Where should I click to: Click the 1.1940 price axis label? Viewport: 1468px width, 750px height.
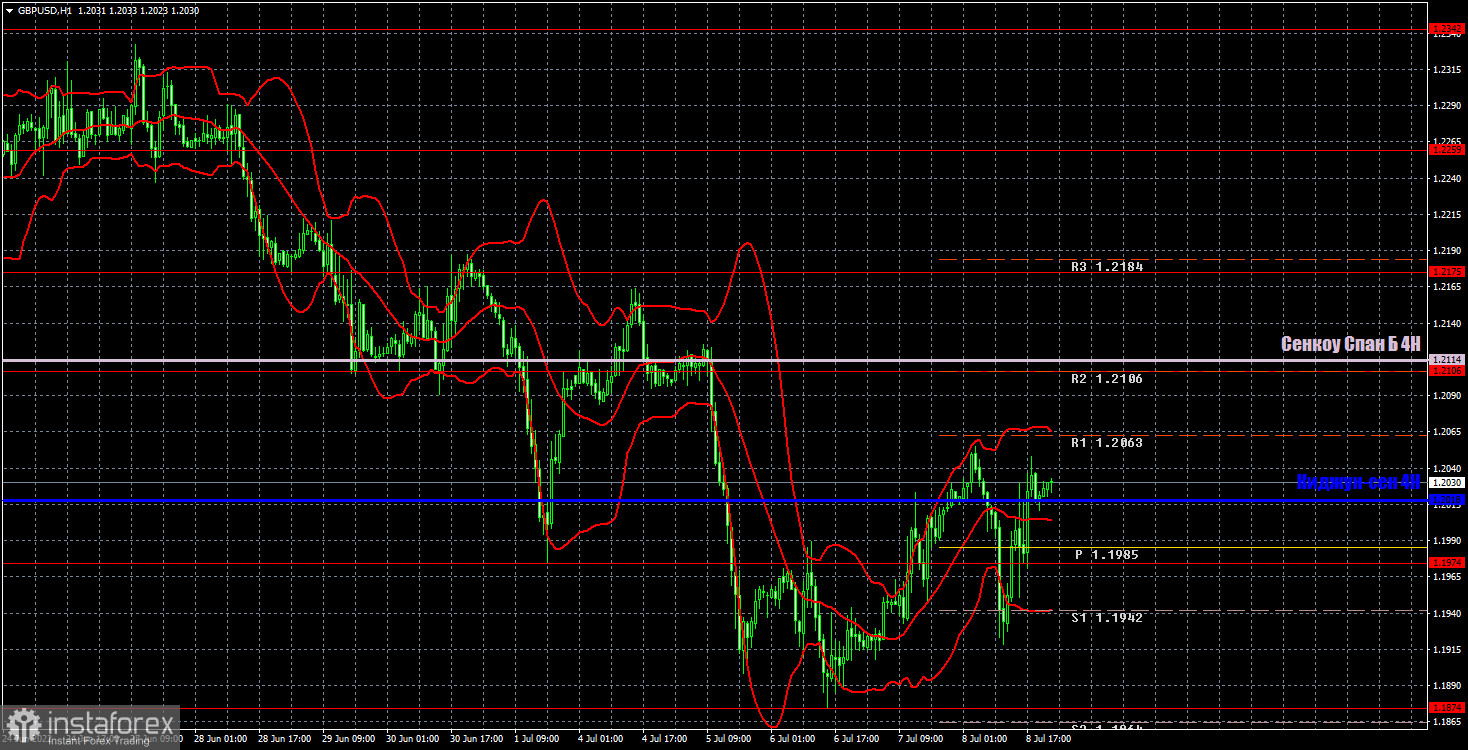click(x=1447, y=613)
